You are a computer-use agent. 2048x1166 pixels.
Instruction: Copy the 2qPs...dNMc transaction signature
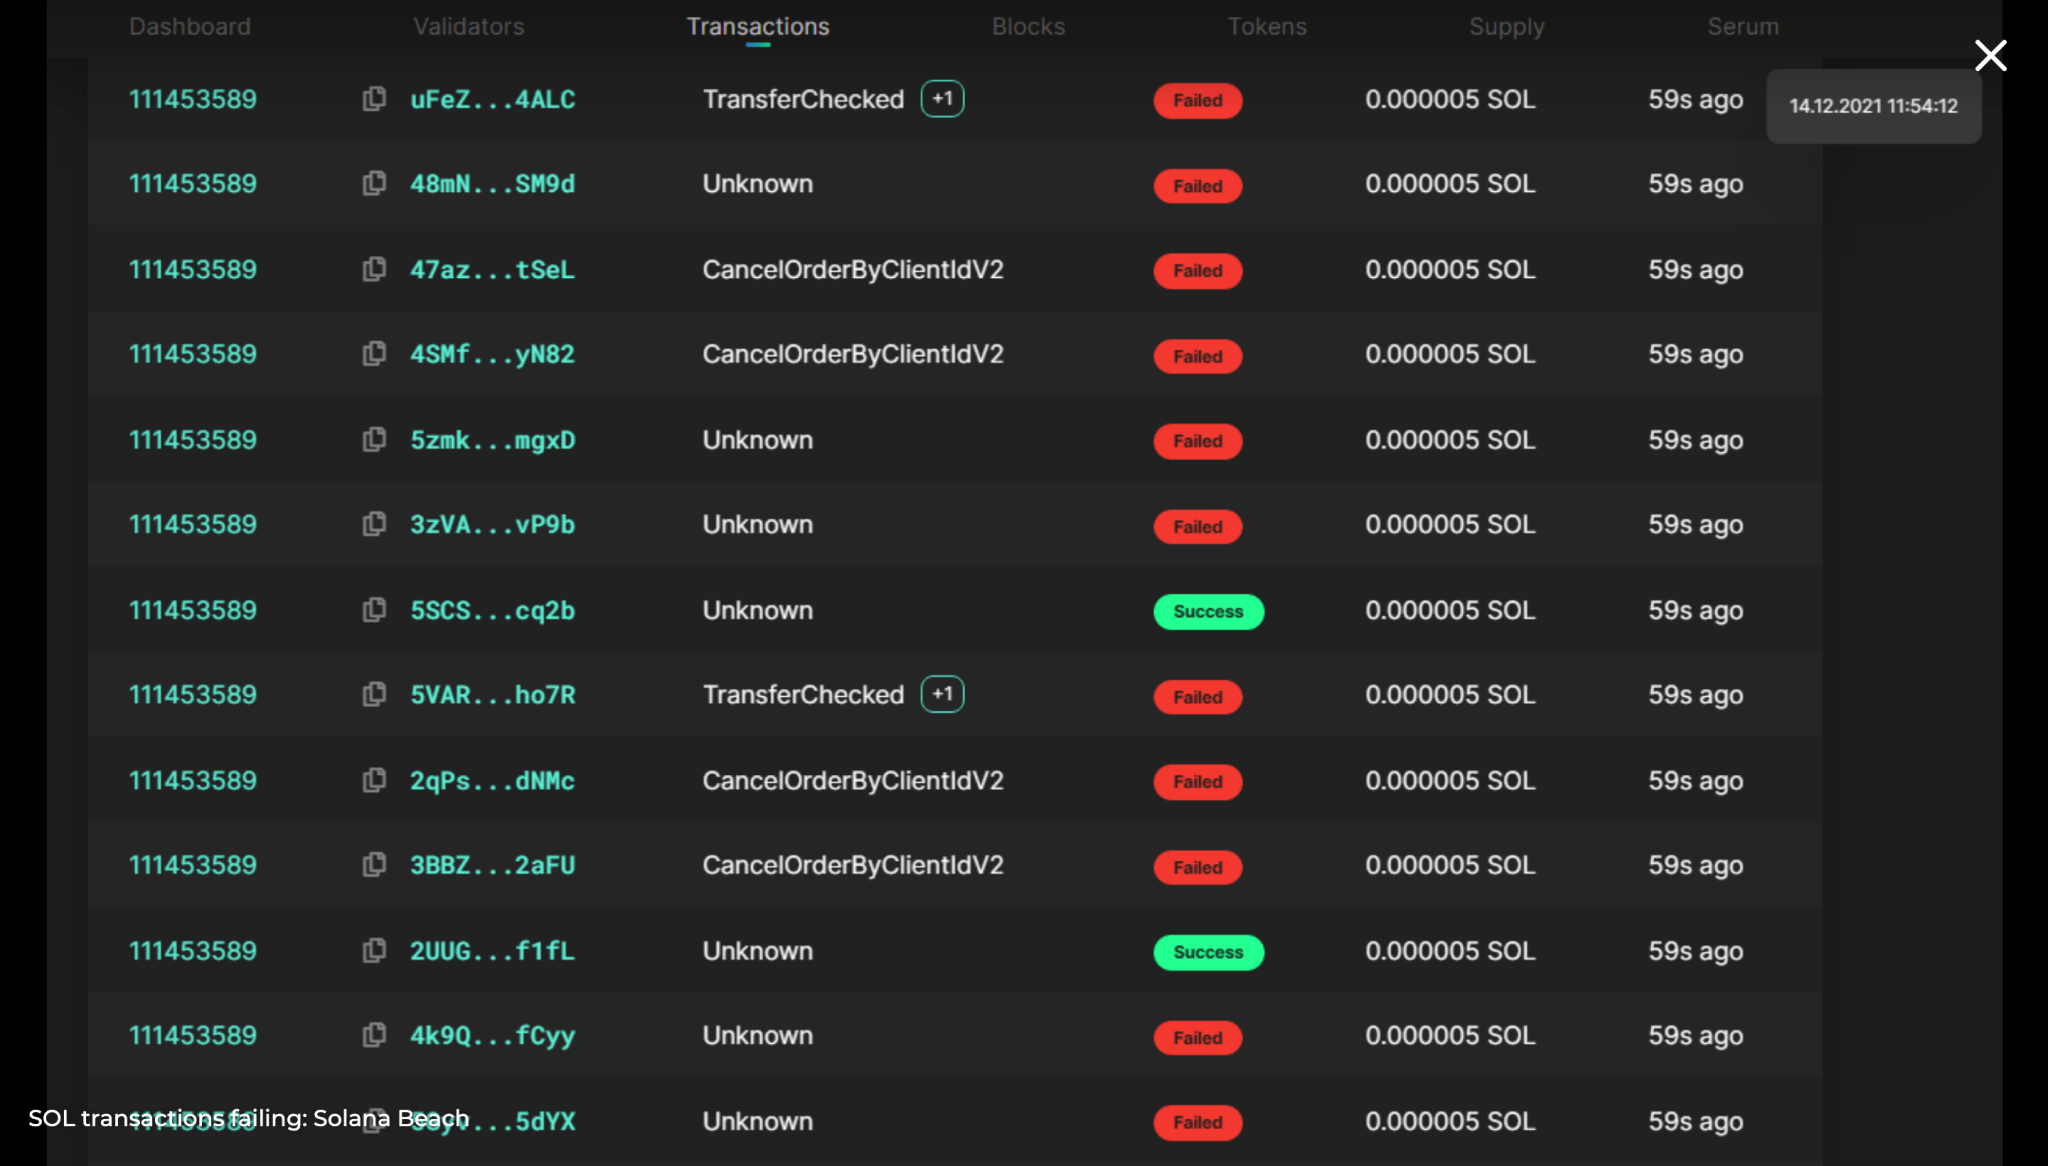pyautogui.click(x=374, y=780)
